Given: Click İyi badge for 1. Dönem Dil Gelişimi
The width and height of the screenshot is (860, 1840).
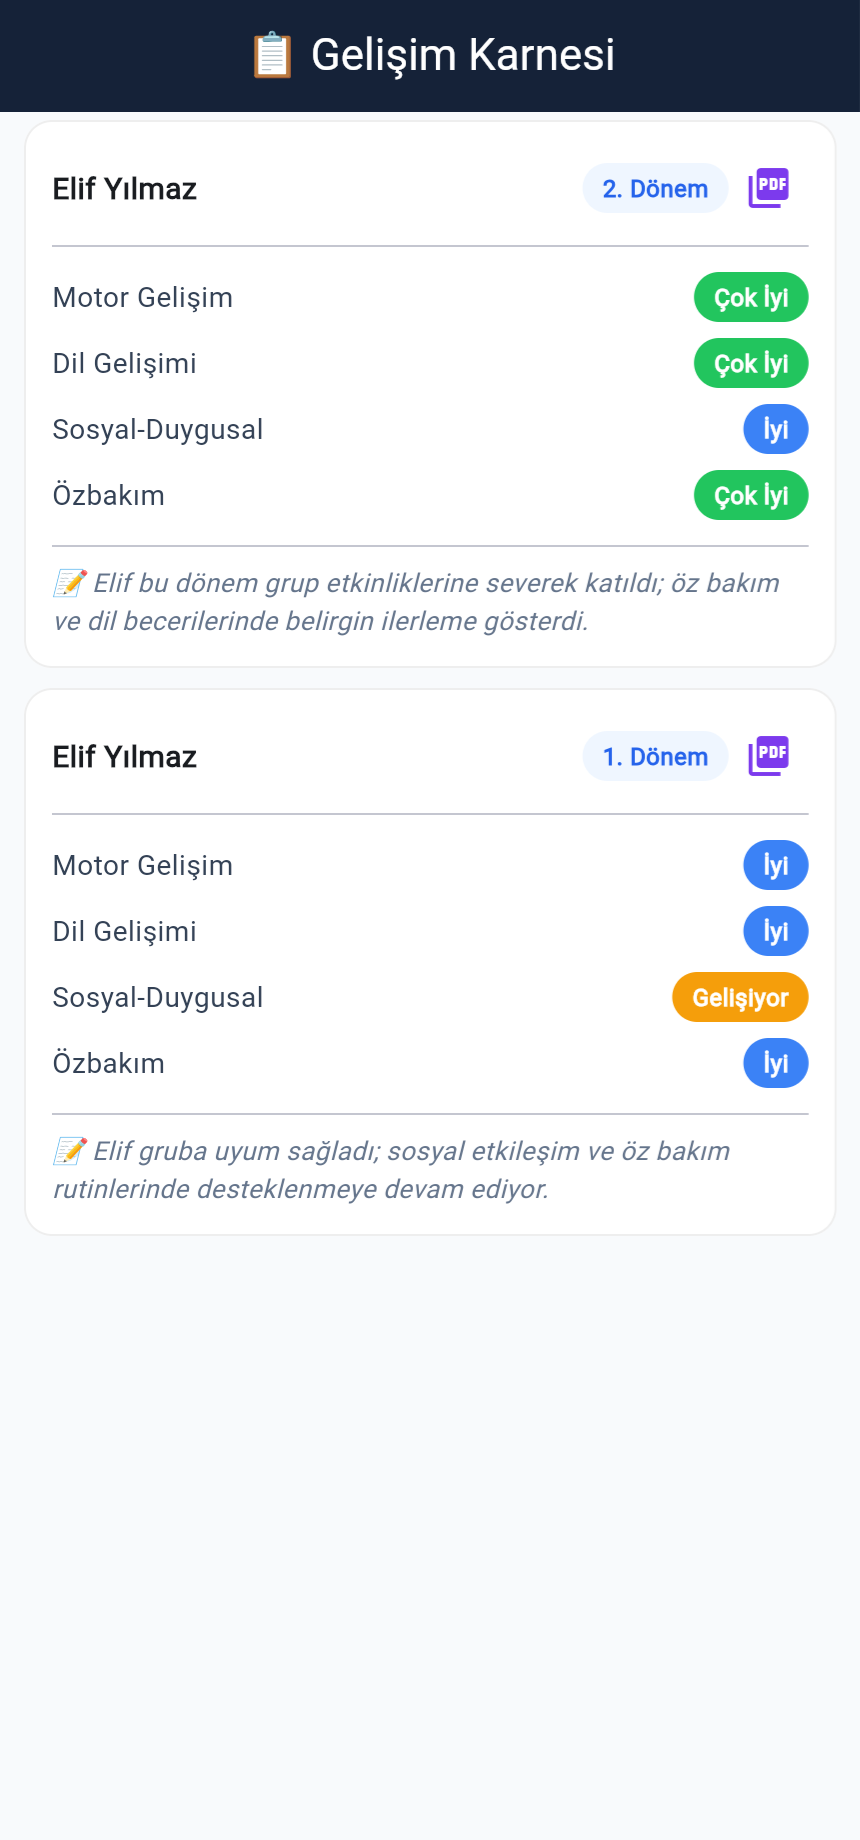Looking at the screenshot, I should tap(776, 931).
